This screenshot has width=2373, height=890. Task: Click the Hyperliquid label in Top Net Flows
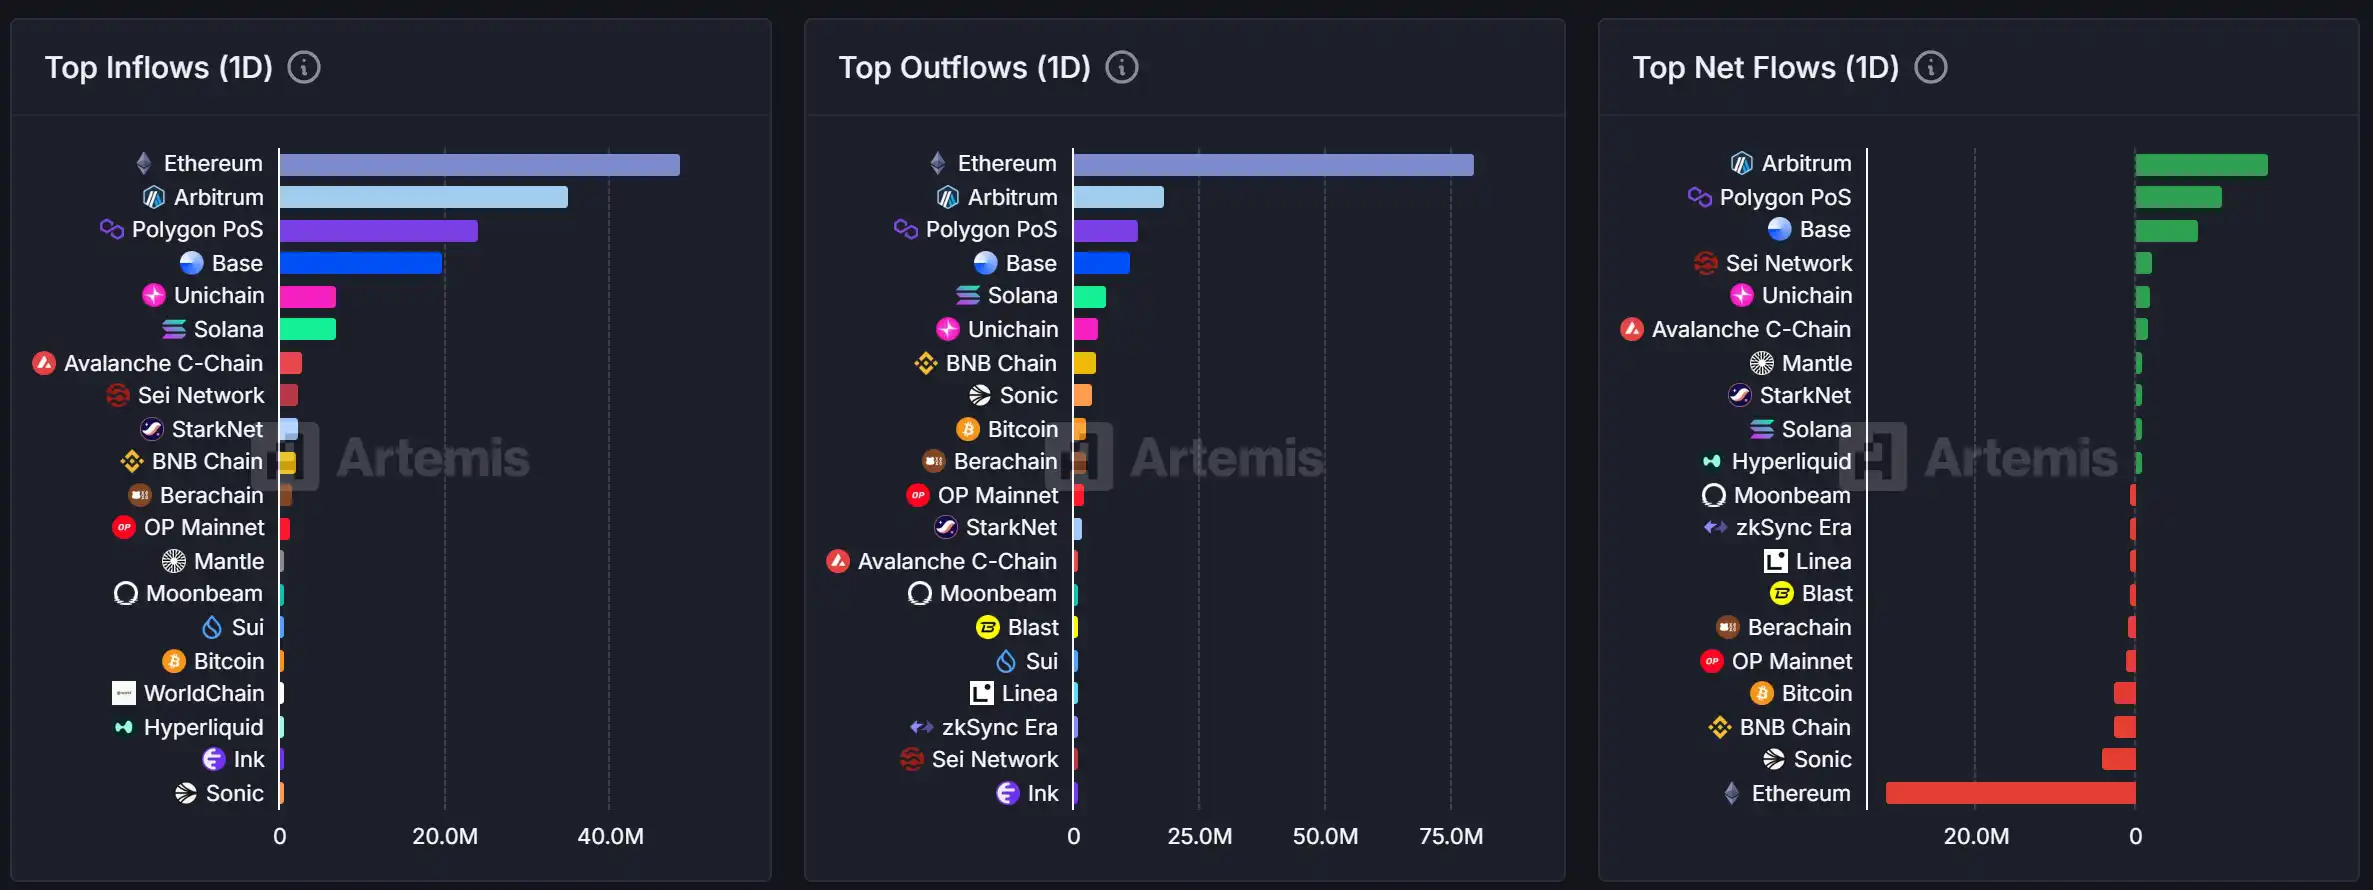(x=1792, y=461)
